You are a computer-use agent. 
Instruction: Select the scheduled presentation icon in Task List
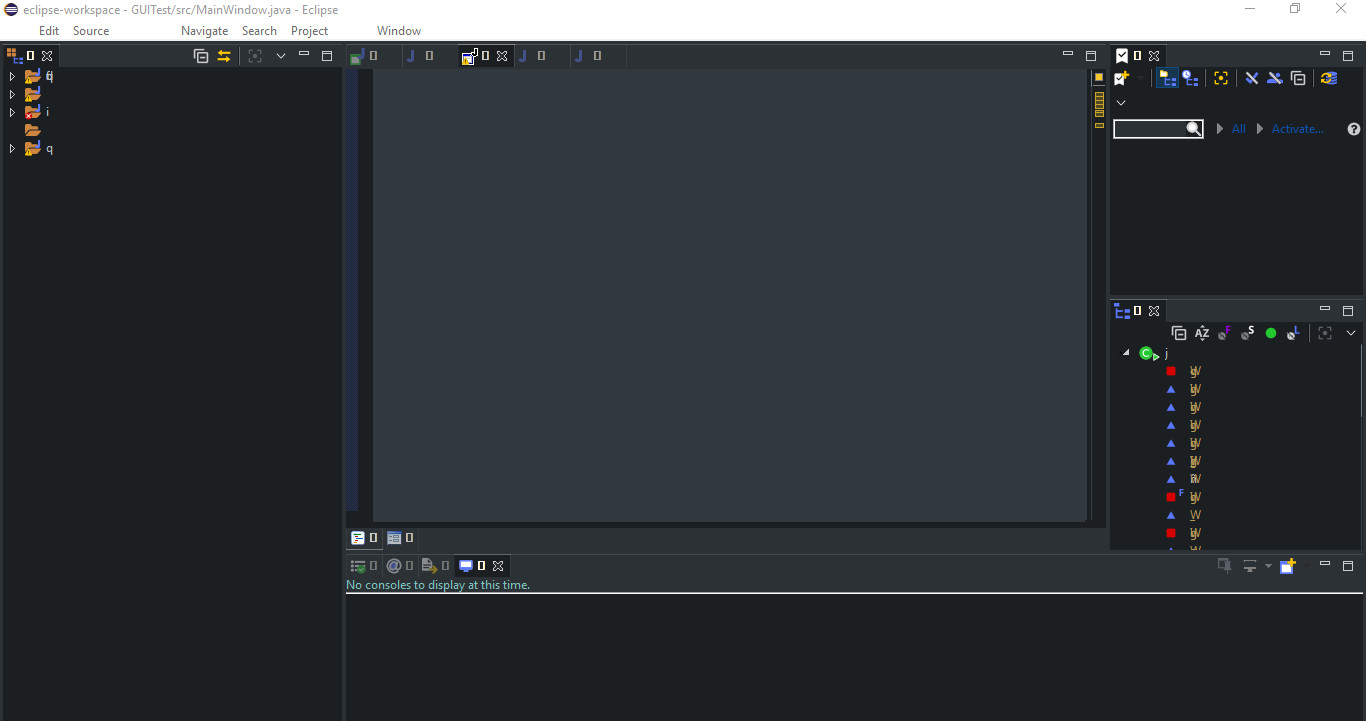coord(1191,78)
